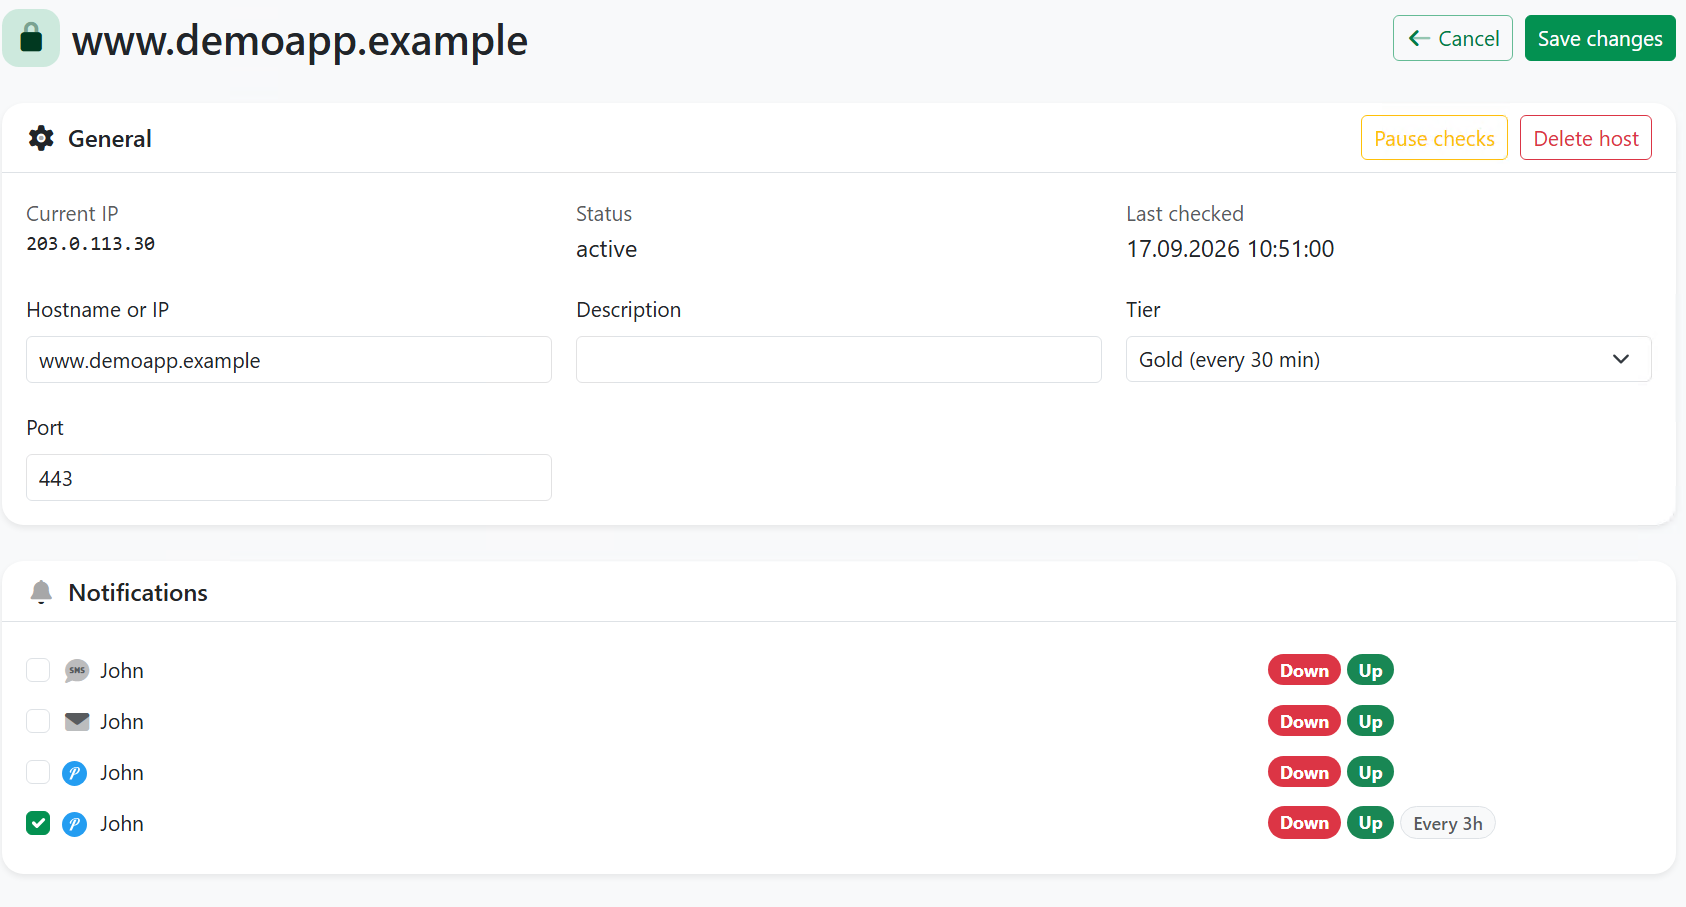Screen dimensions: 1686x907
Task: Click the Up badge in the email John row
Action: tap(1370, 721)
